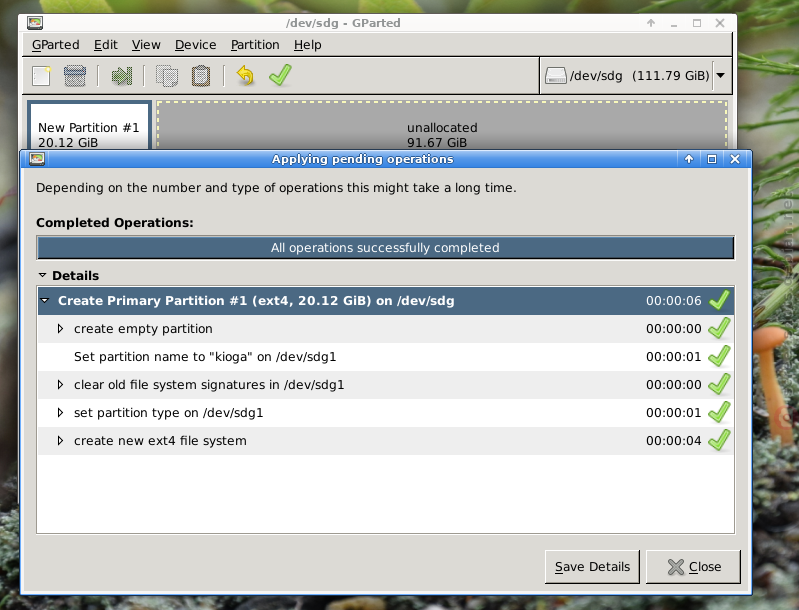The width and height of the screenshot is (799, 610).
Task: Roll up the dialog with the arrow button
Action: coord(689,159)
